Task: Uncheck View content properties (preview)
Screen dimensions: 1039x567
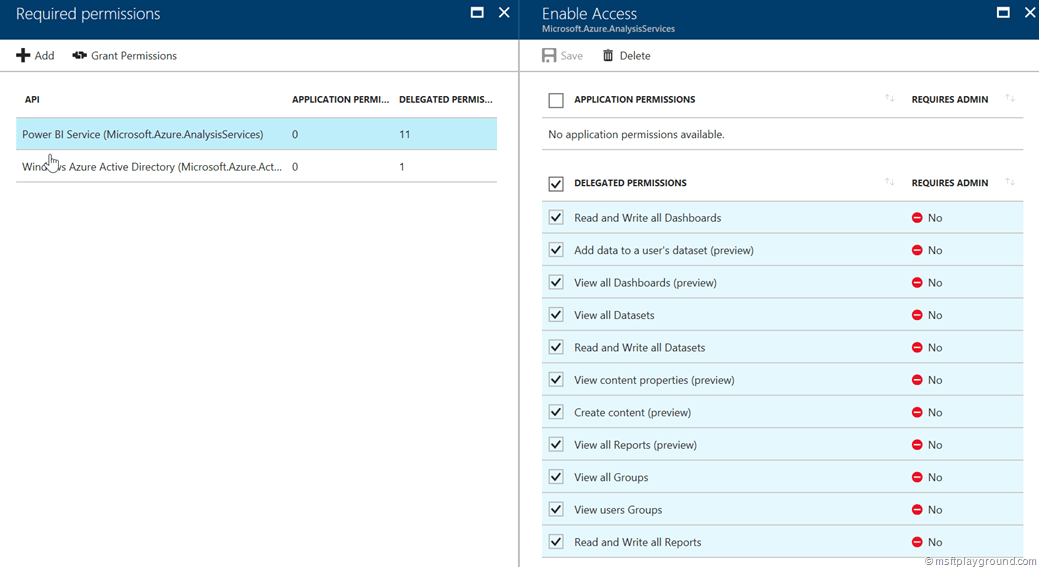Action: (x=556, y=380)
